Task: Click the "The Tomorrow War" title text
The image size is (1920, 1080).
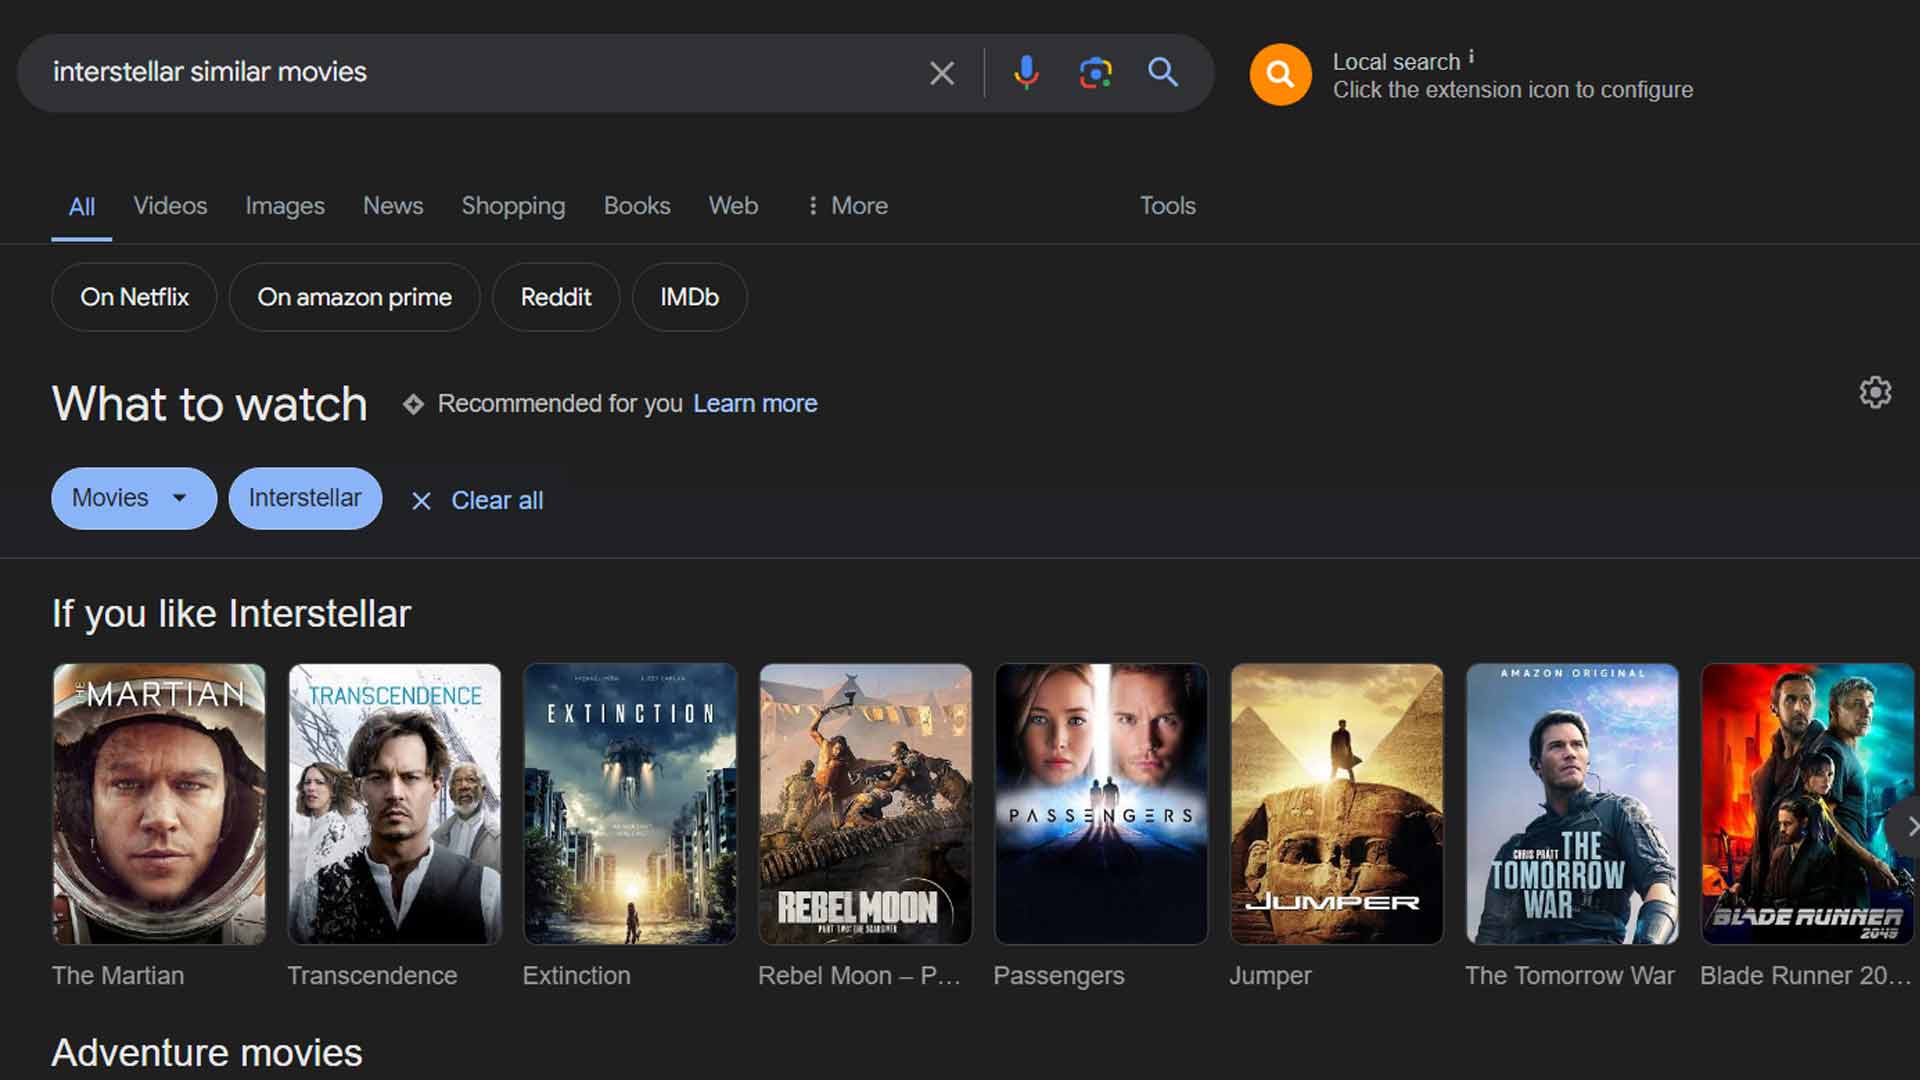Action: pos(1570,976)
